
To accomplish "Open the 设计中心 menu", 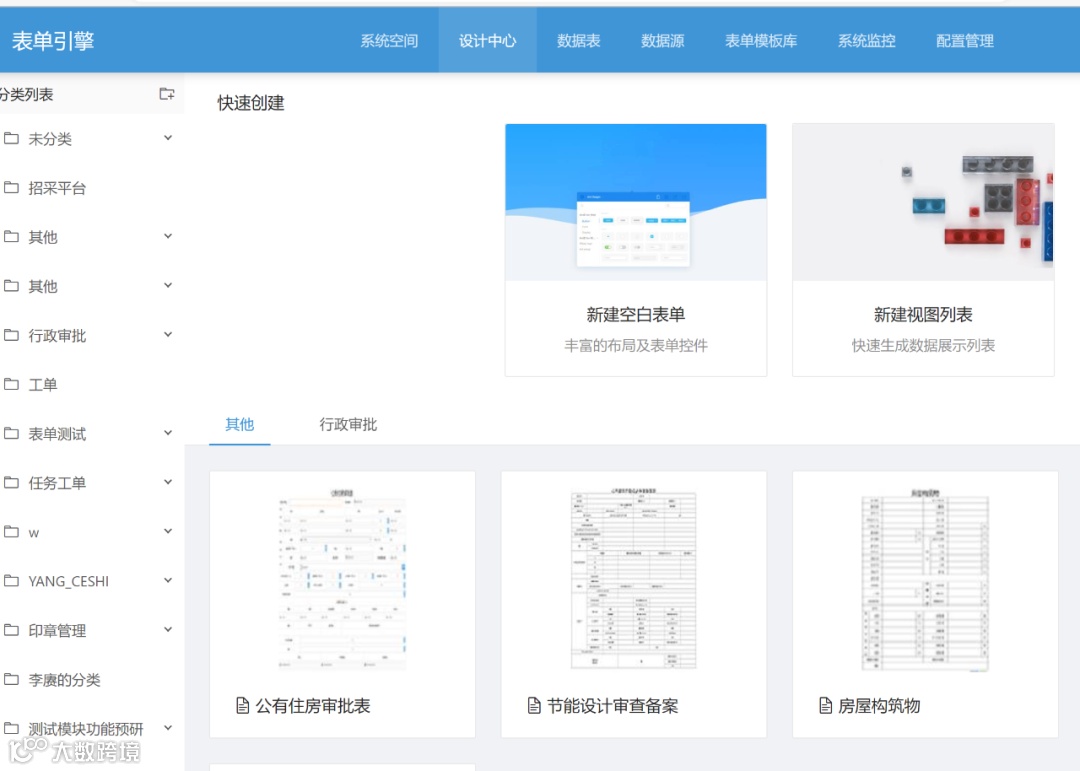I will coord(488,41).
